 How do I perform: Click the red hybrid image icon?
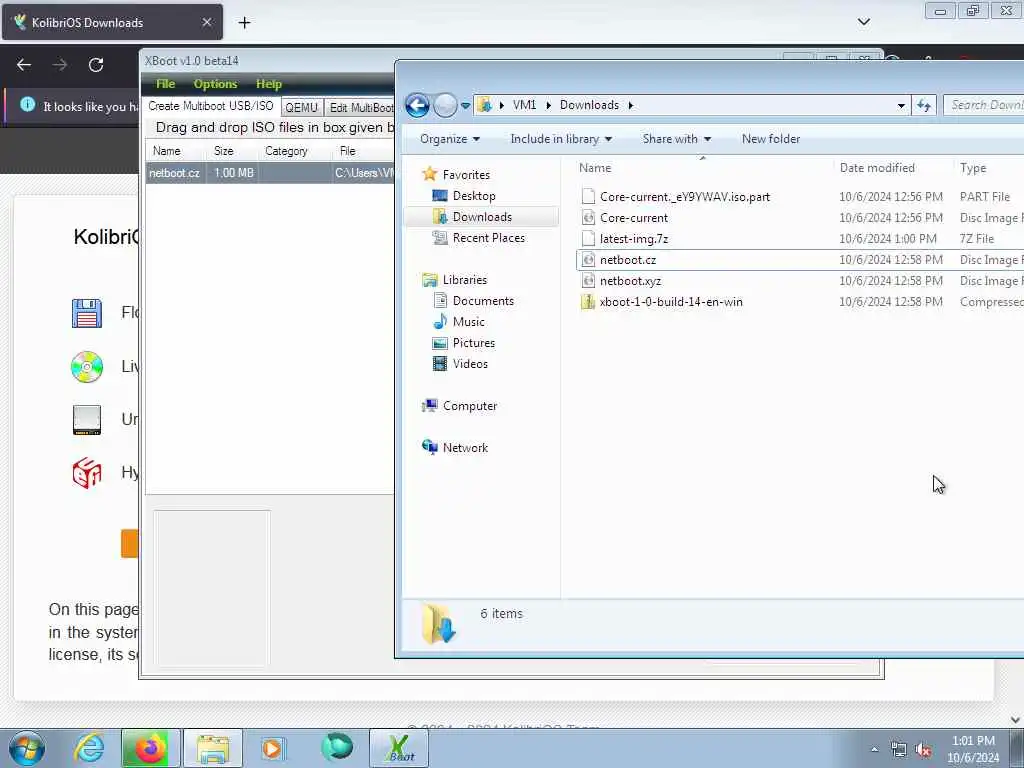point(87,473)
